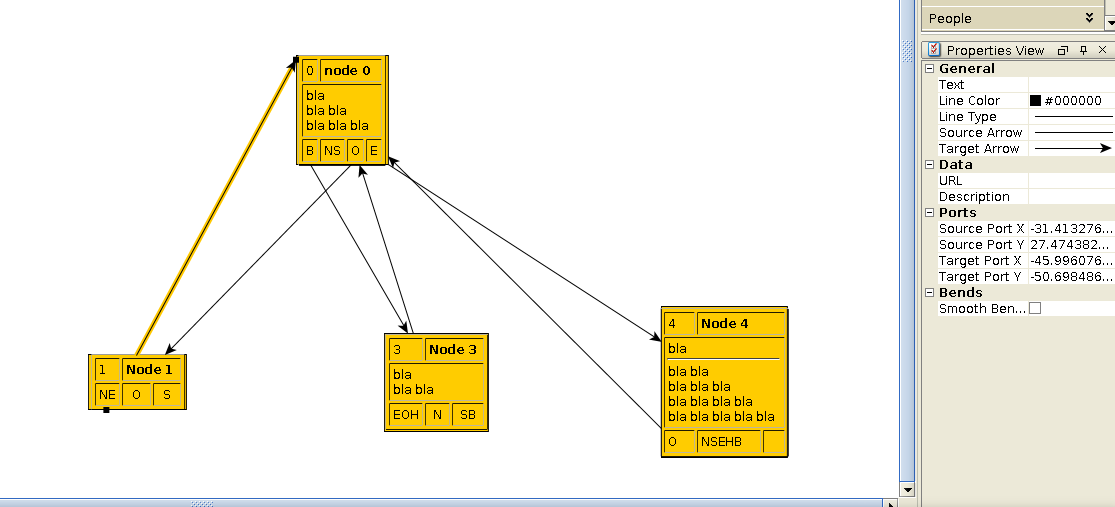The image size is (1115, 507).
Task: Click the vertical scrollbar down arrow
Action: pos(907,490)
